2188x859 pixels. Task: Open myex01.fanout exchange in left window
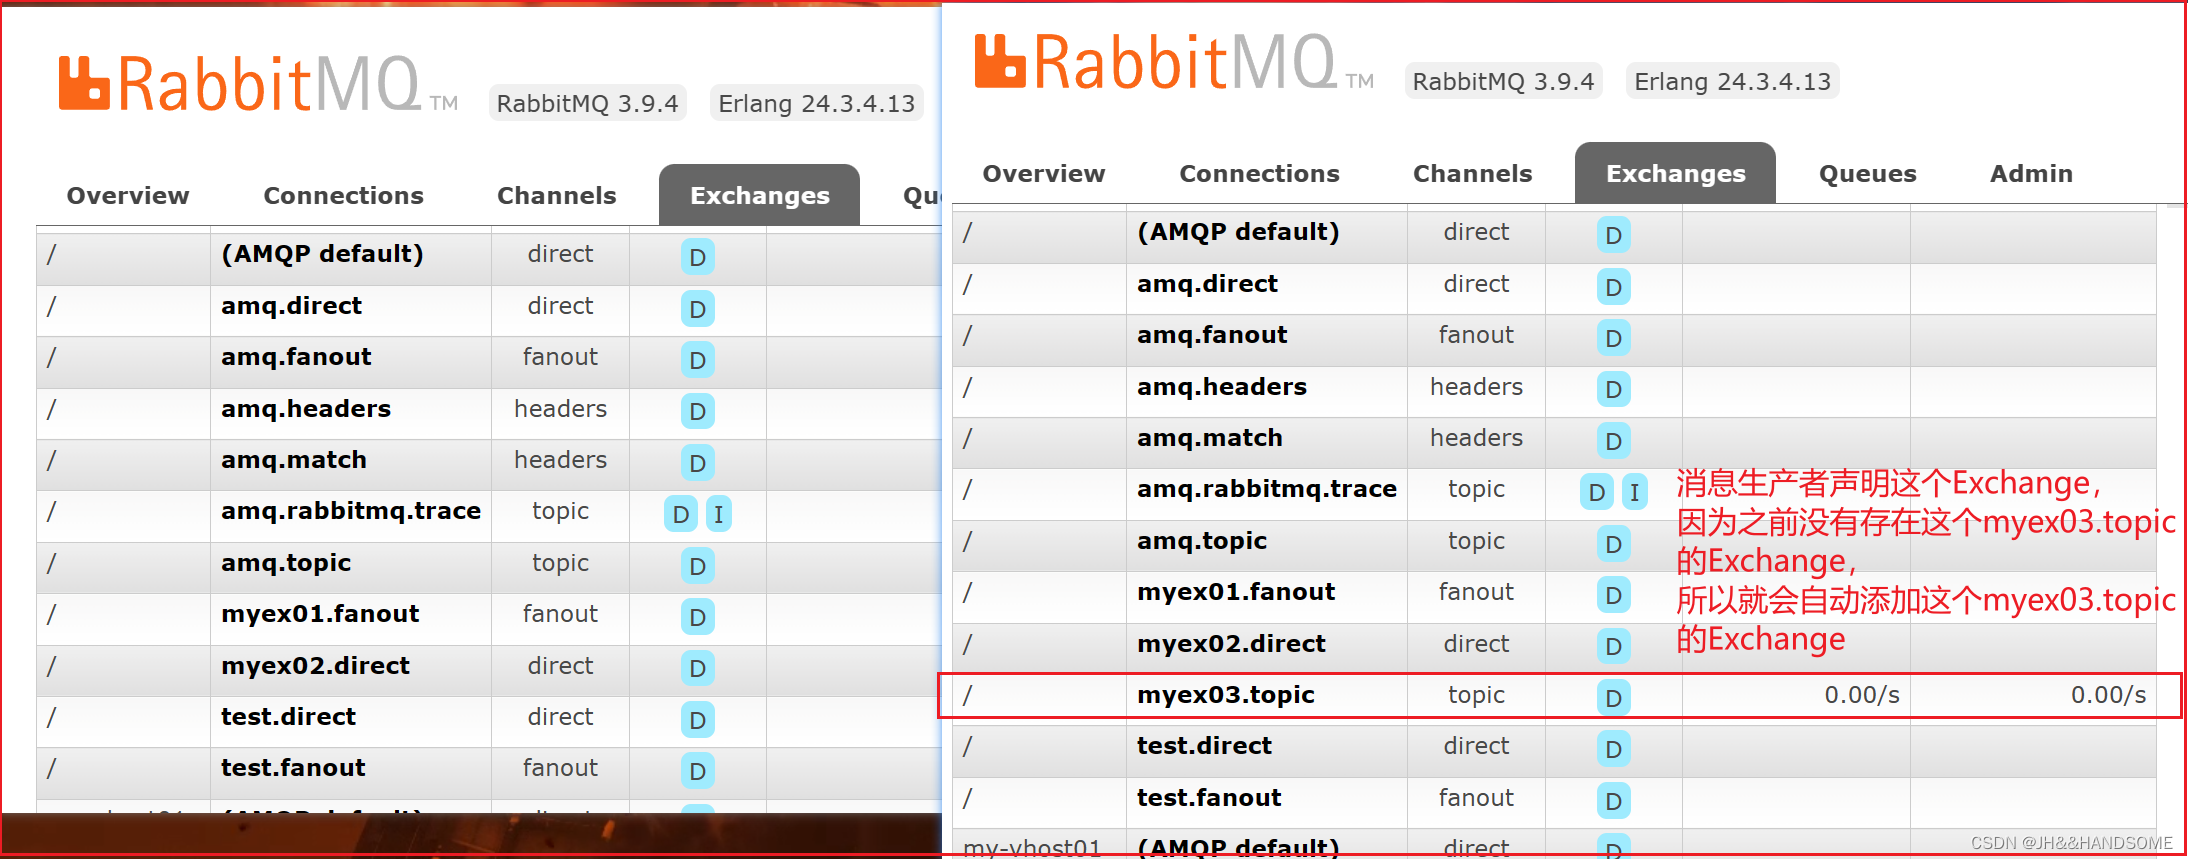(x=320, y=614)
